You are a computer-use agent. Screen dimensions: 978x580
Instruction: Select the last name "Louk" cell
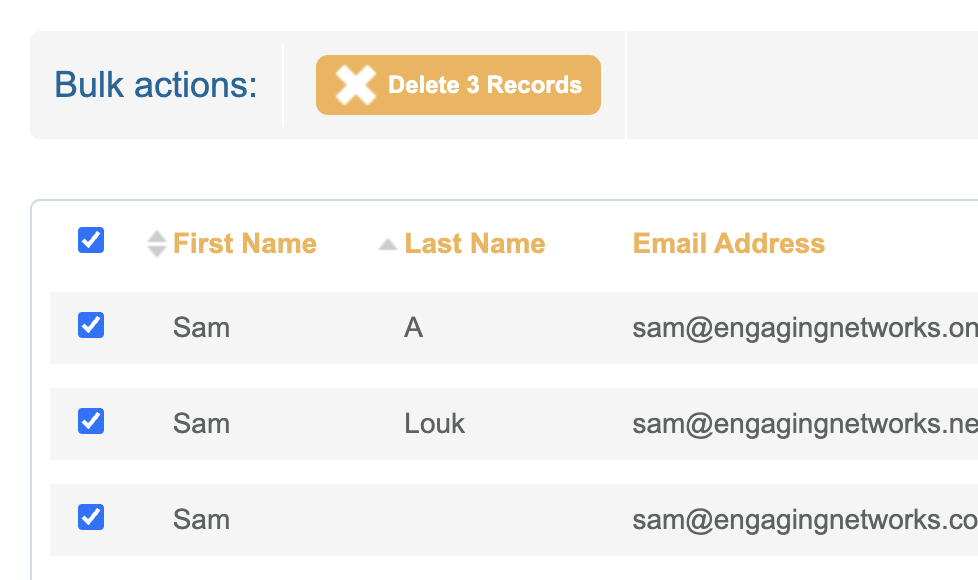pos(434,424)
